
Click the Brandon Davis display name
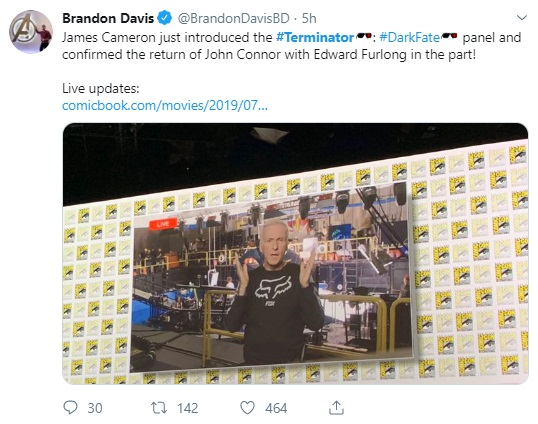coord(108,18)
